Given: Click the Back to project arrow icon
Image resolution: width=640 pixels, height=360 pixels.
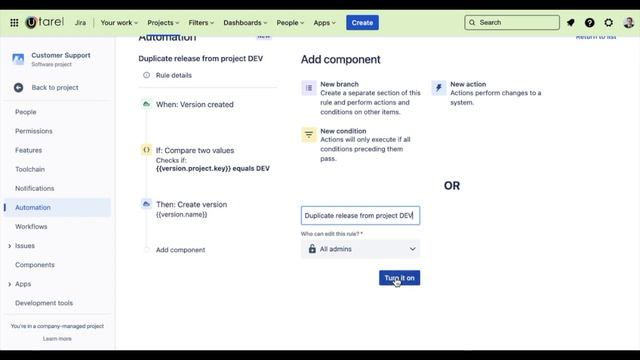Looking at the screenshot, I should (18, 87).
